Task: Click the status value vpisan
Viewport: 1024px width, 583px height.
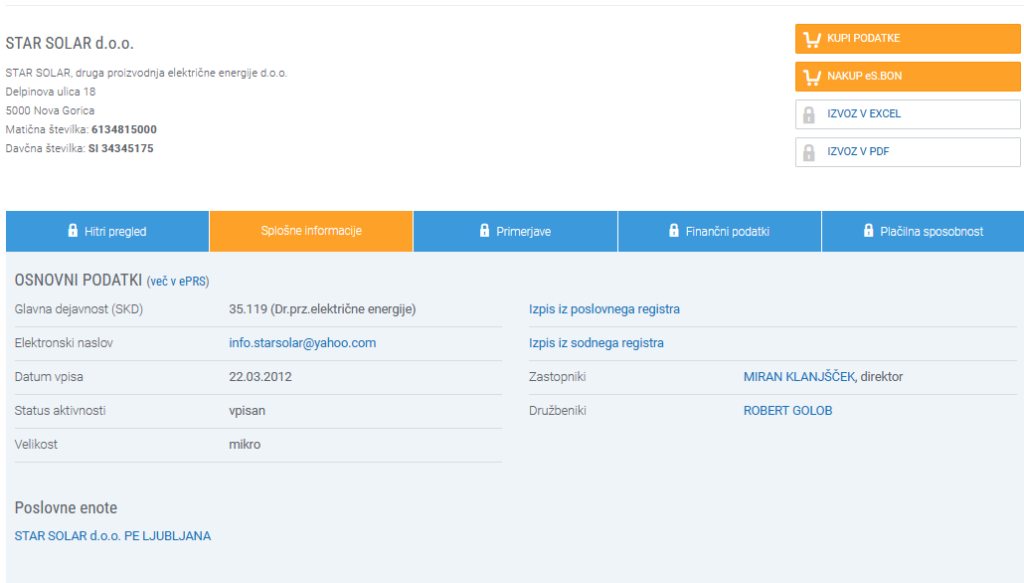Action: (x=247, y=411)
